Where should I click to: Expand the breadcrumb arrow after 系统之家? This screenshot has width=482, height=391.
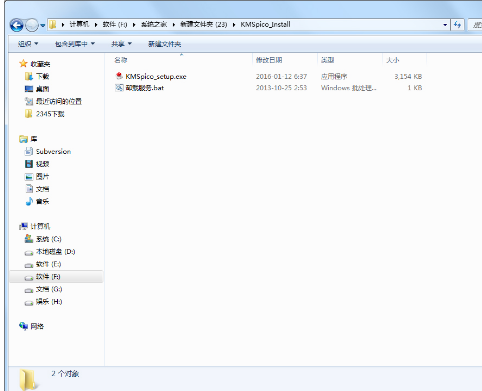coord(174,25)
